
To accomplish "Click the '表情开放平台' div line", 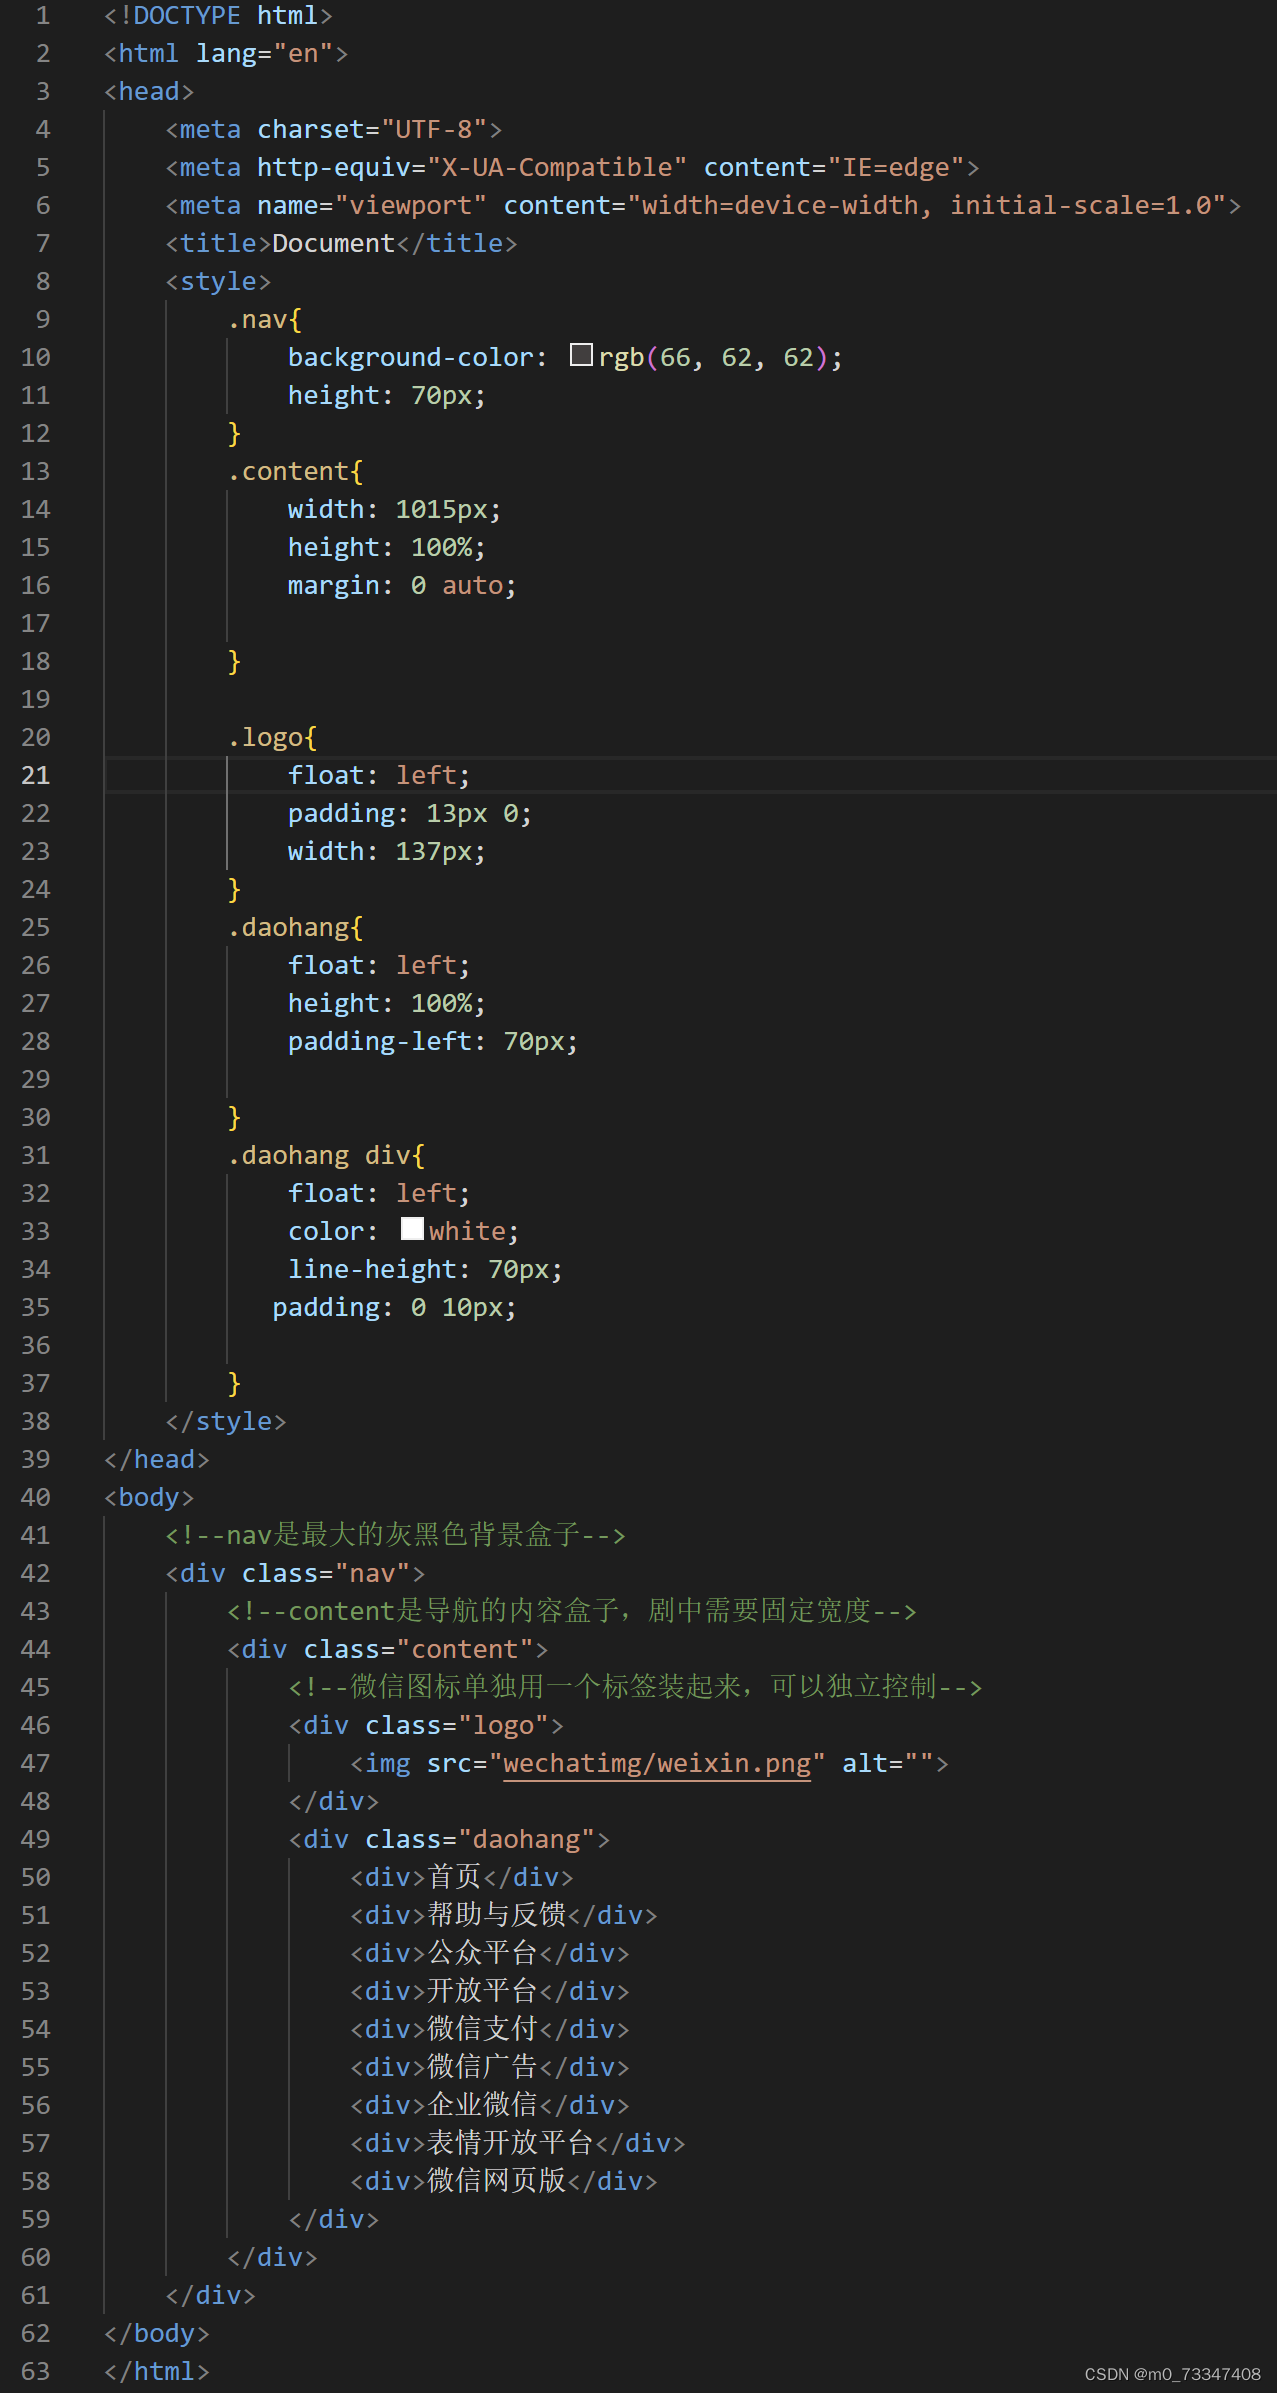I will tap(517, 2144).
